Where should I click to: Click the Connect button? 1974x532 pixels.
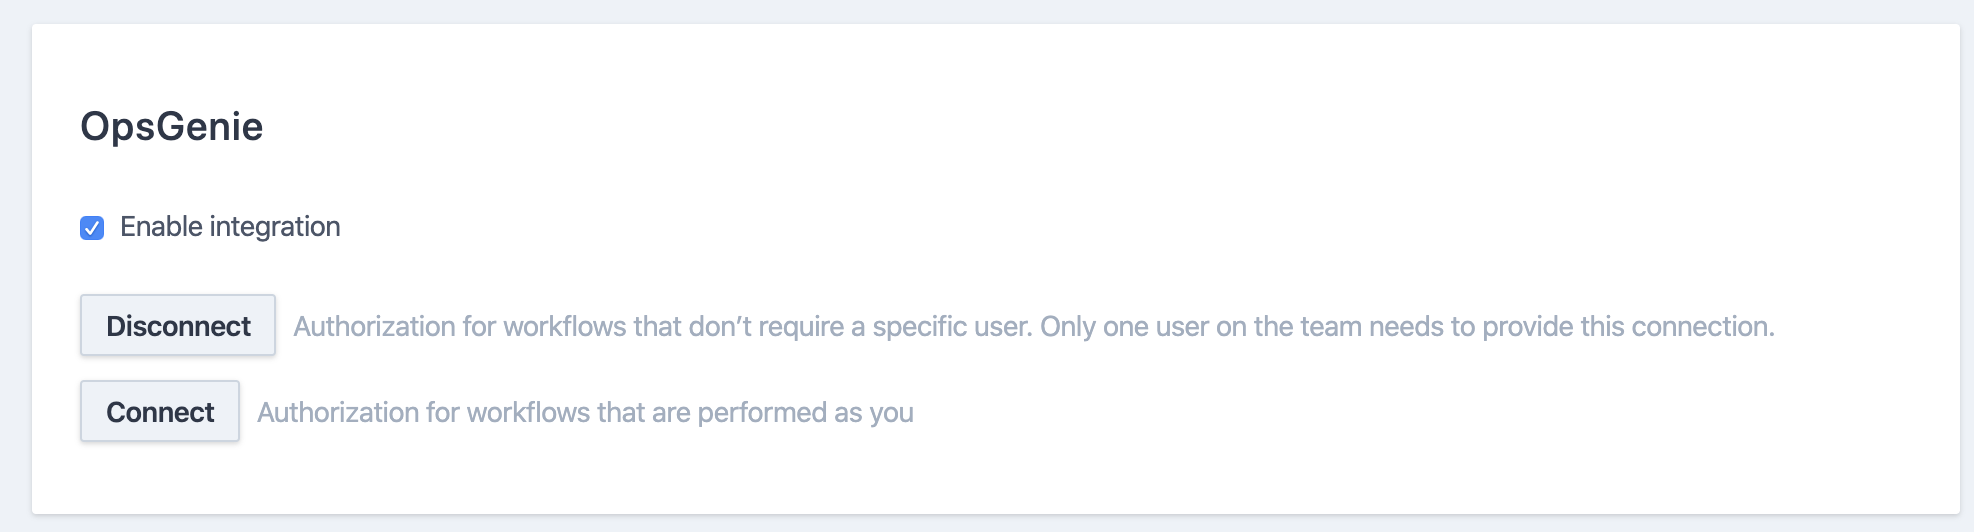tap(160, 411)
